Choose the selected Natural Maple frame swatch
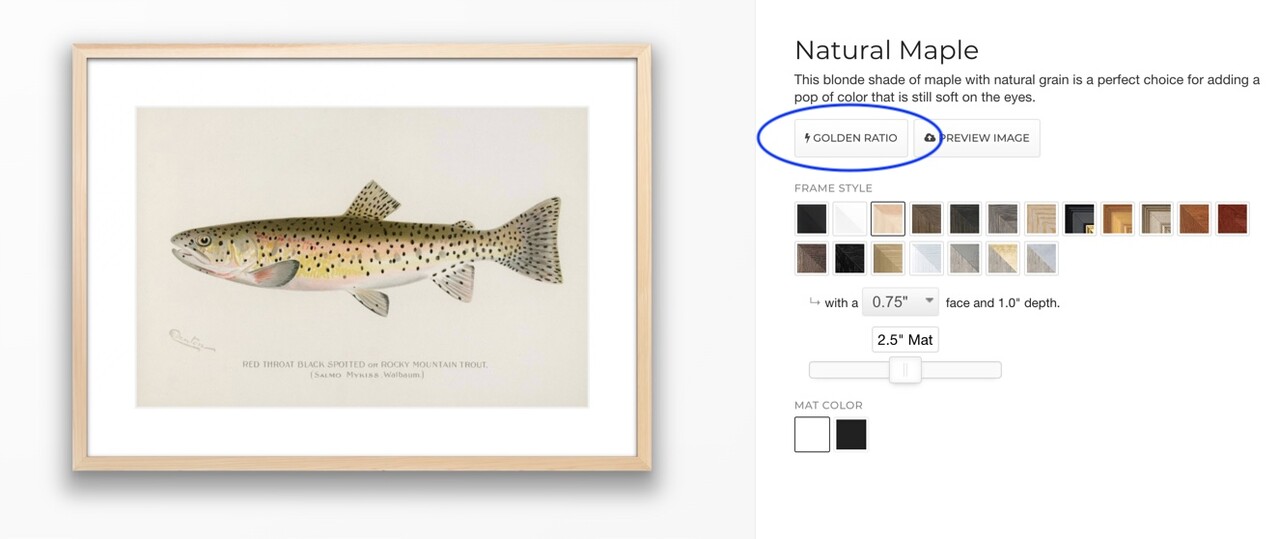 [888, 218]
